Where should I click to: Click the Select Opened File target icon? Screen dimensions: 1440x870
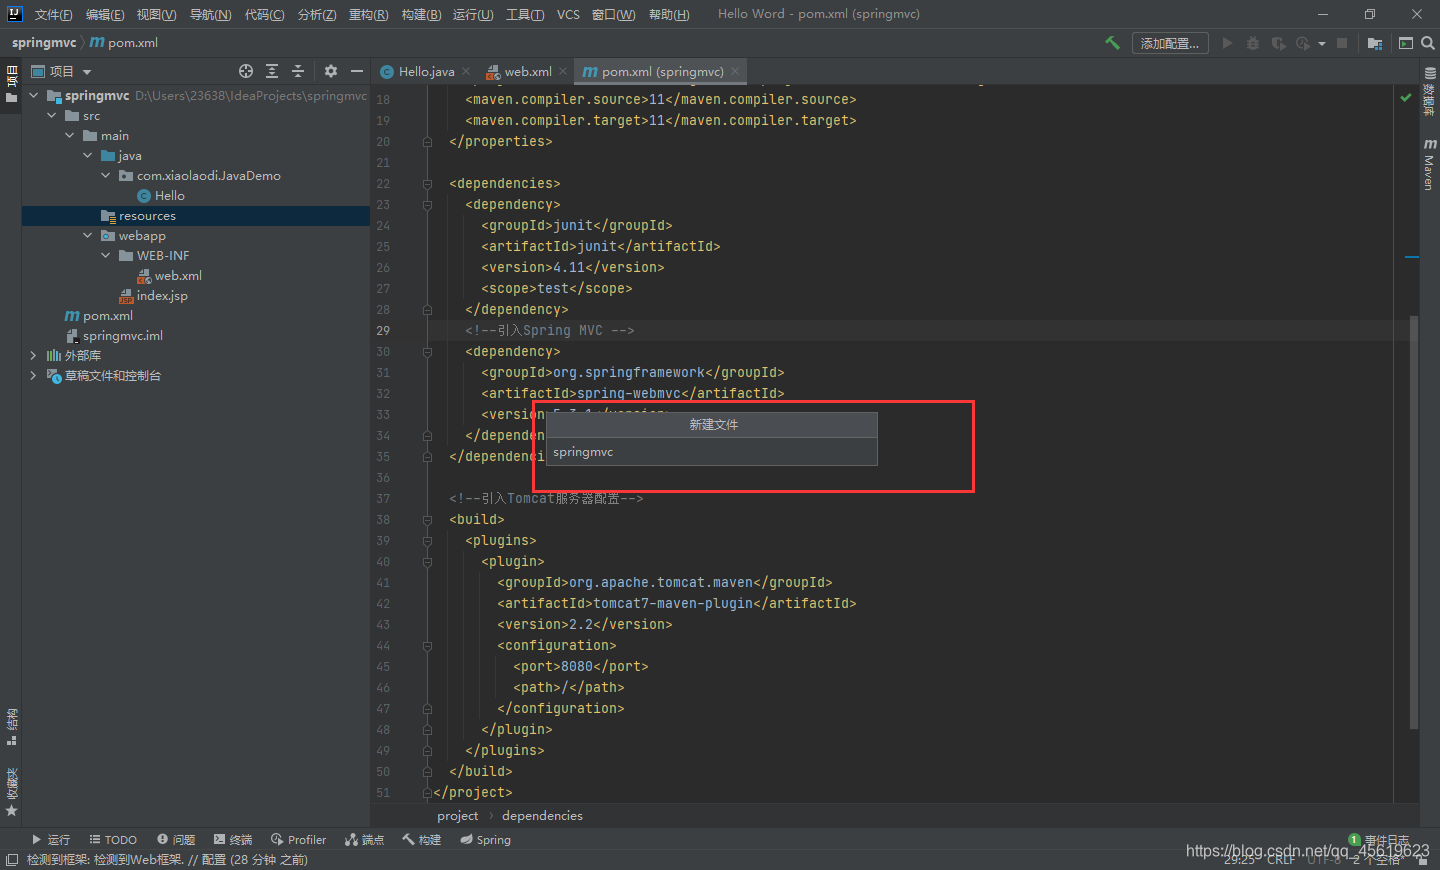[x=246, y=71]
